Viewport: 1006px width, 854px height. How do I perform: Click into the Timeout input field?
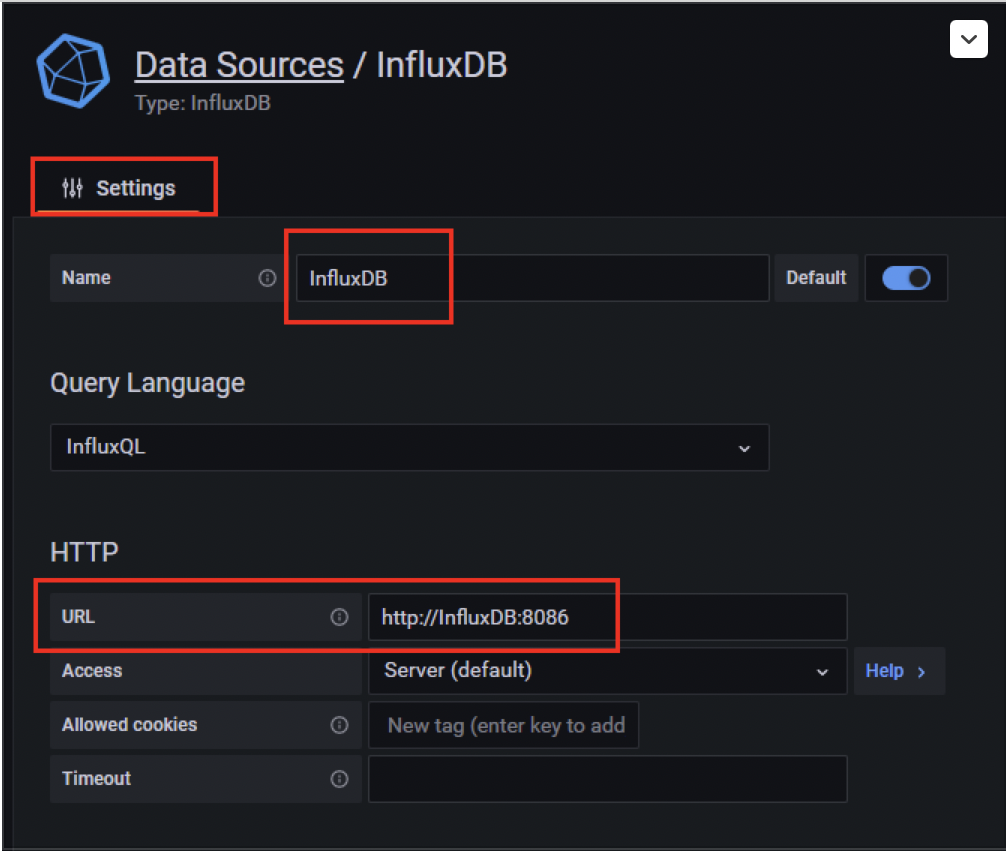[608, 779]
